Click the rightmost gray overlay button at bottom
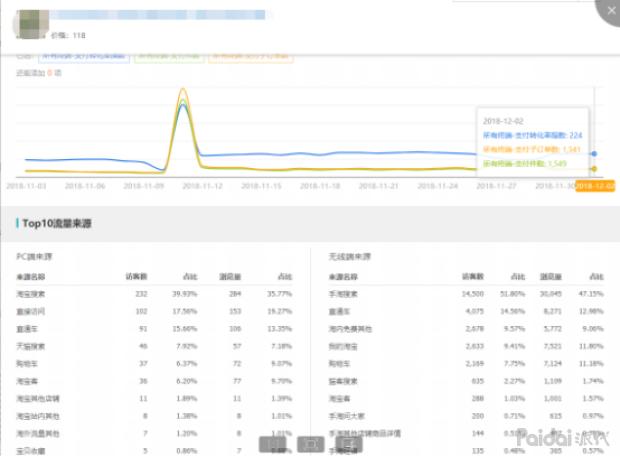The height and width of the screenshot is (457, 620). [x=349, y=444]
